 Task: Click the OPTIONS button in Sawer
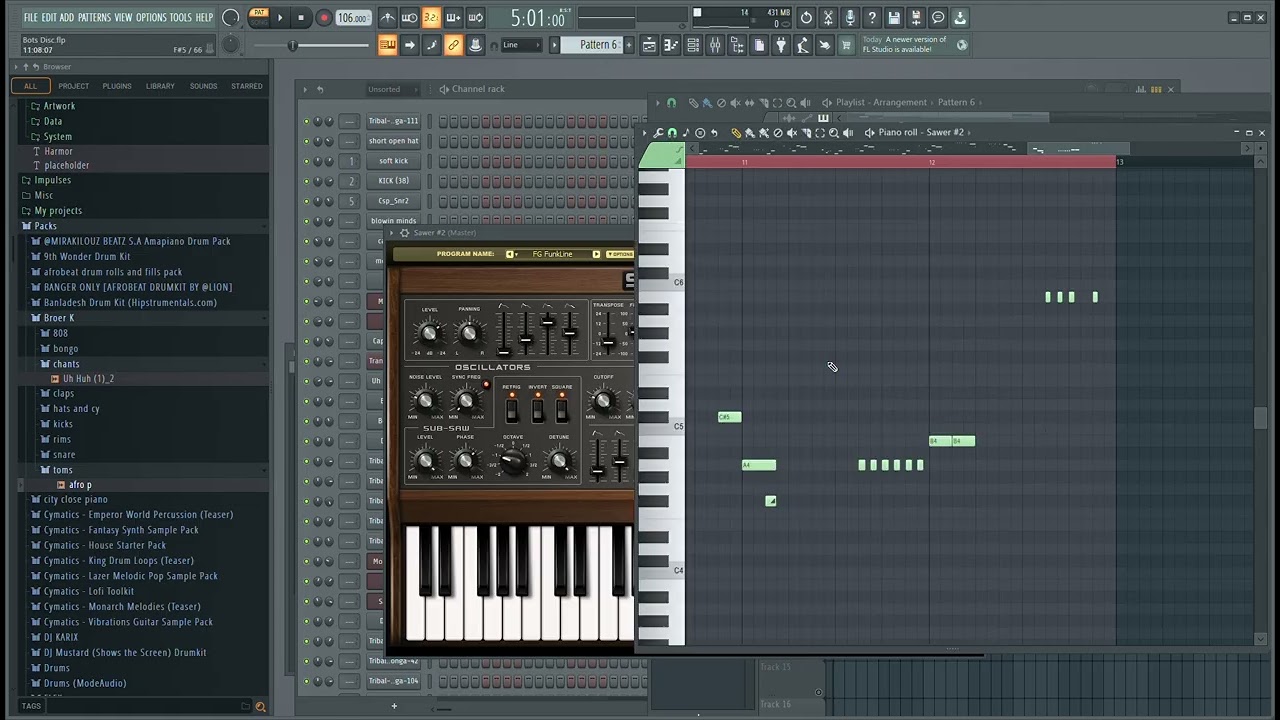(620, 254)
